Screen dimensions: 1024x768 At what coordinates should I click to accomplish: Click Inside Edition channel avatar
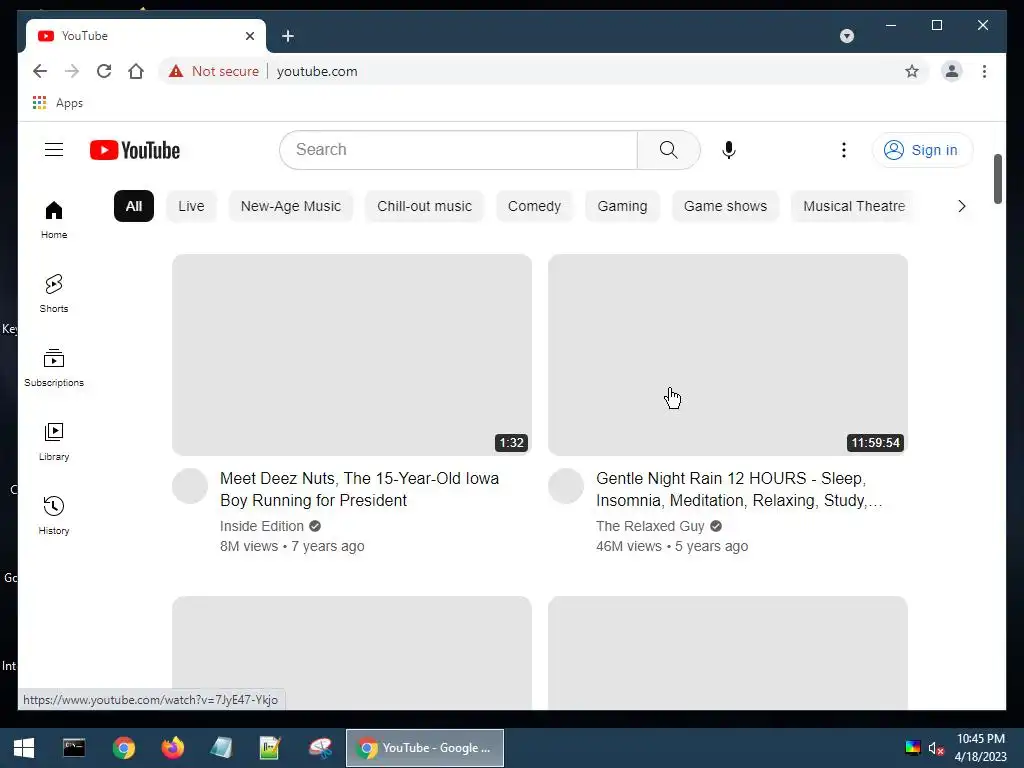click(190, 486)
